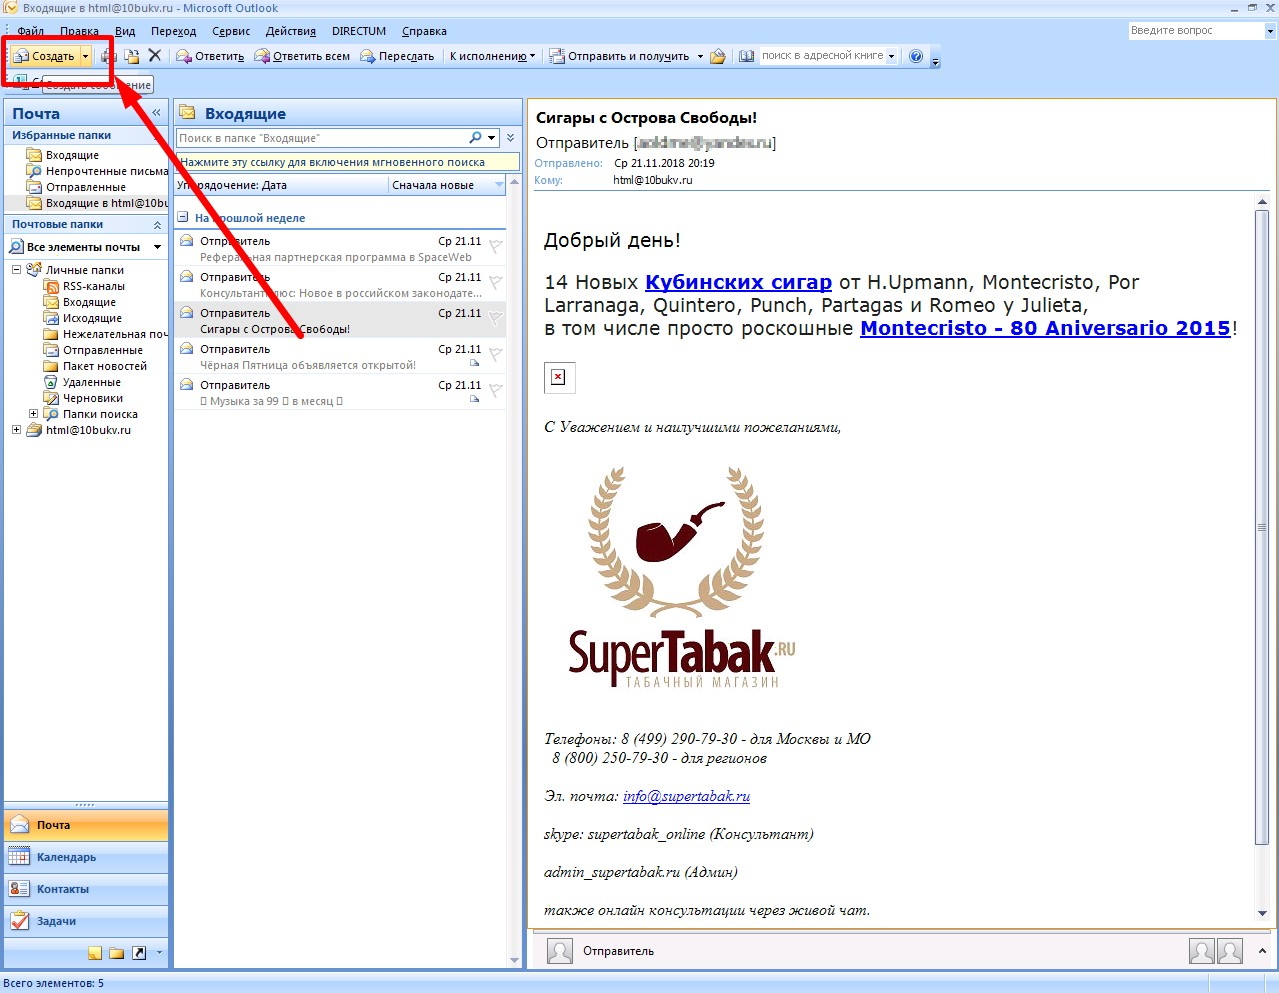Screen dimensions: 1279x993
Task: Open the Сервис menu
Action: [x=231, y=31]
